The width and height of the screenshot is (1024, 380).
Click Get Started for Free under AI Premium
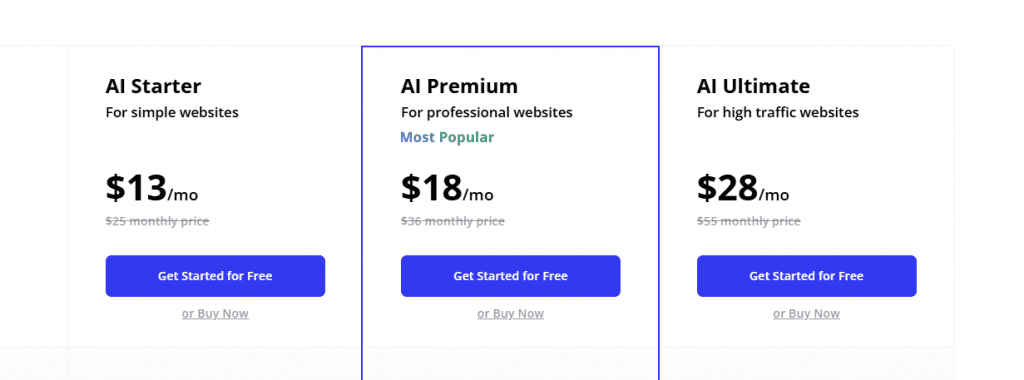coord(511,276)
